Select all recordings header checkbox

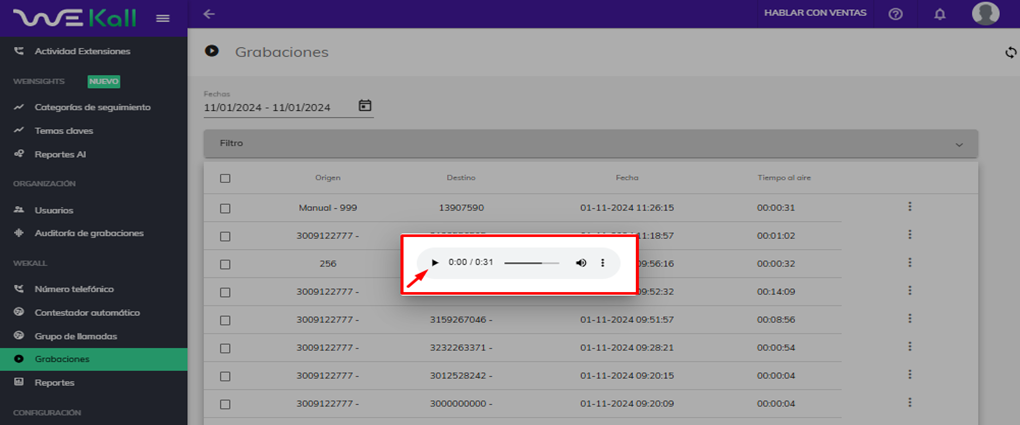(x=225, y=178)
